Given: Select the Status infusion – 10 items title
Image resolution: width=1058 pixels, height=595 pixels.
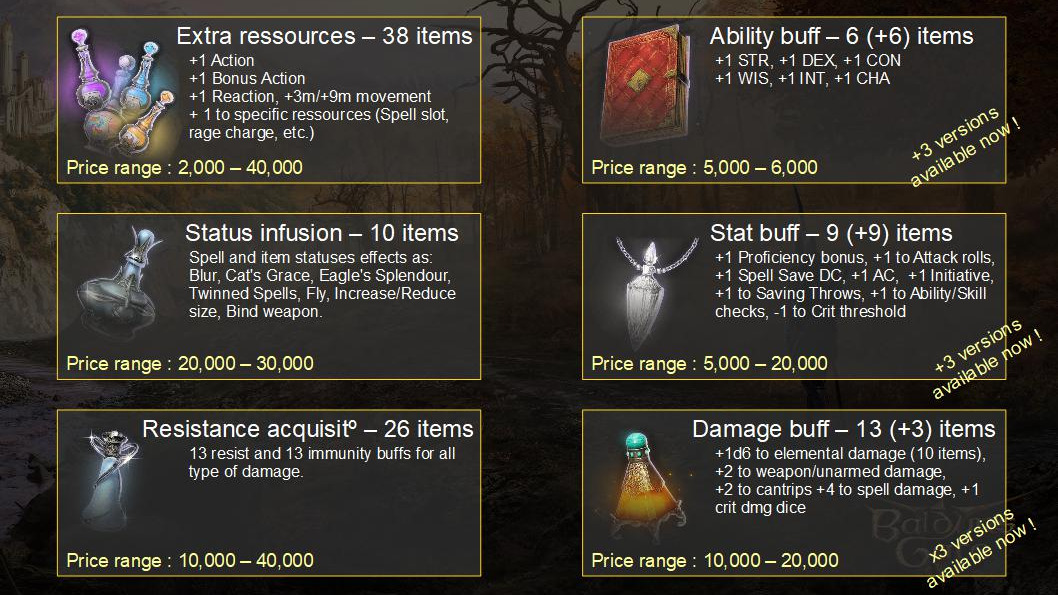Looking at the screenshot, I should [x=322, y=234].
